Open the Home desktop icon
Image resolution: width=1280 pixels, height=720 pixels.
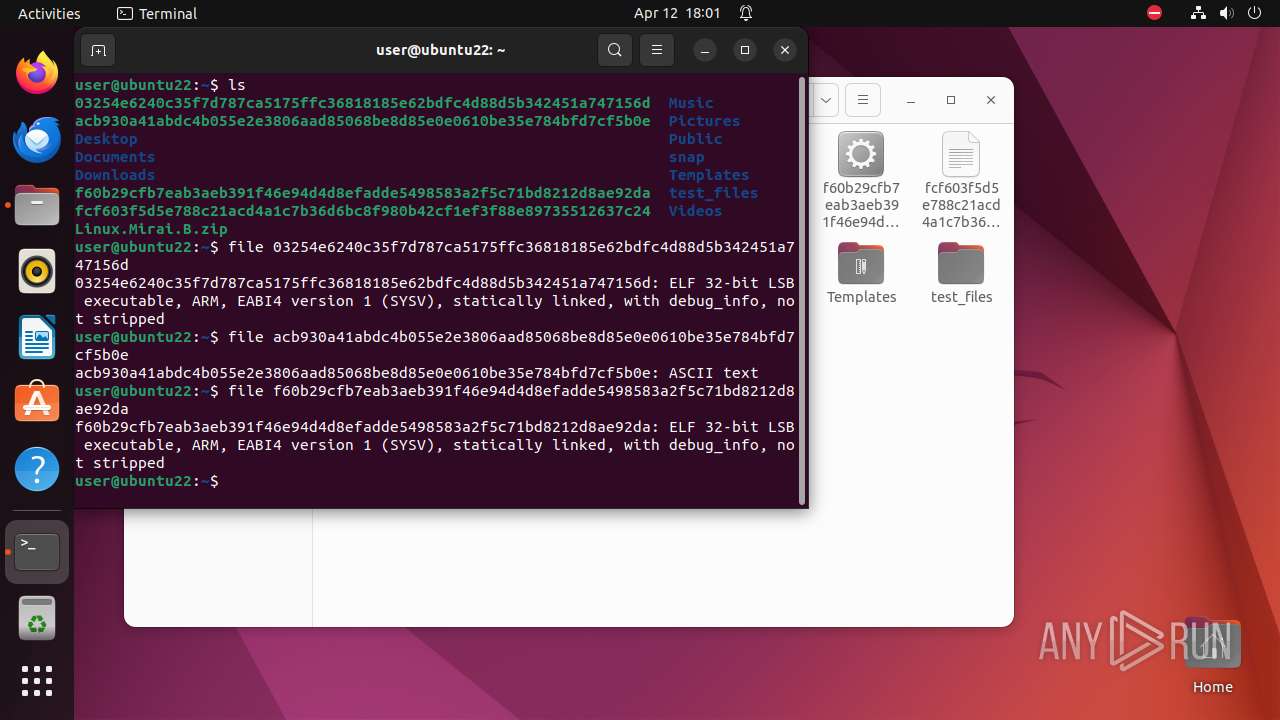pos(1212,657)
